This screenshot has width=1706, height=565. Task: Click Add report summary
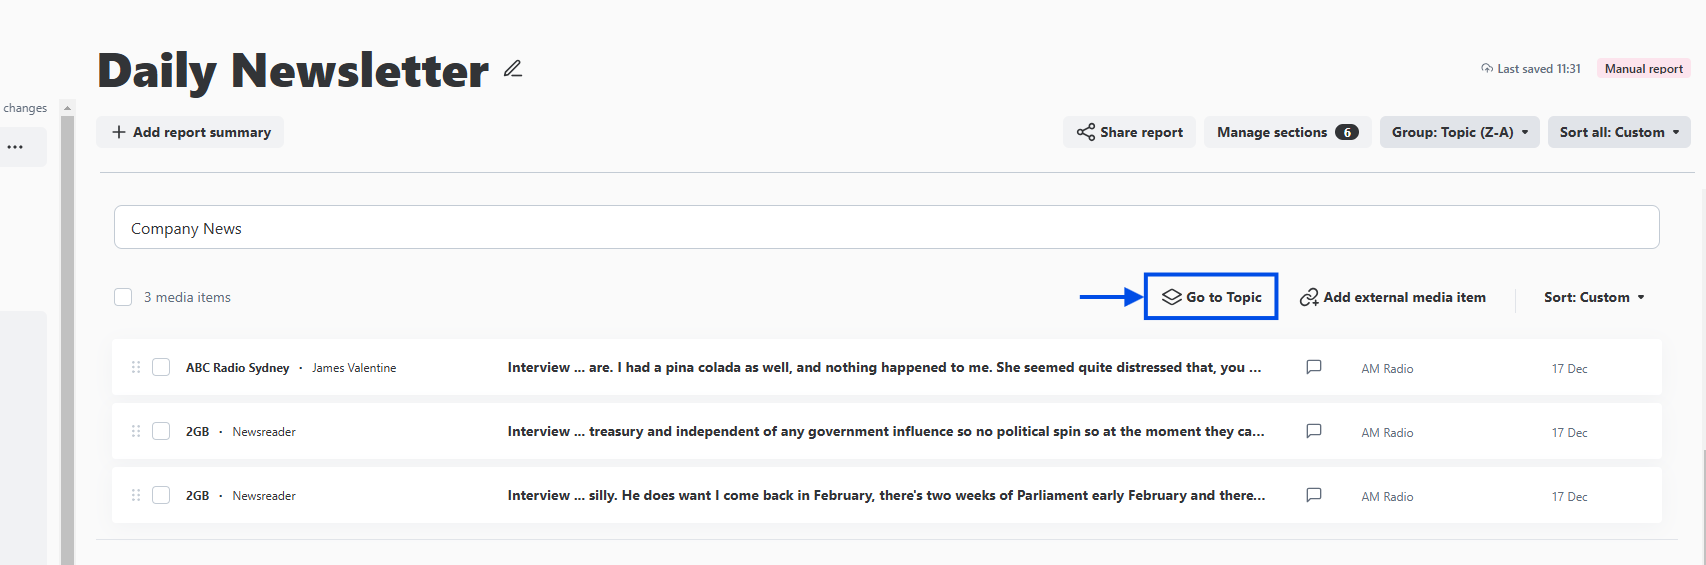190,132
